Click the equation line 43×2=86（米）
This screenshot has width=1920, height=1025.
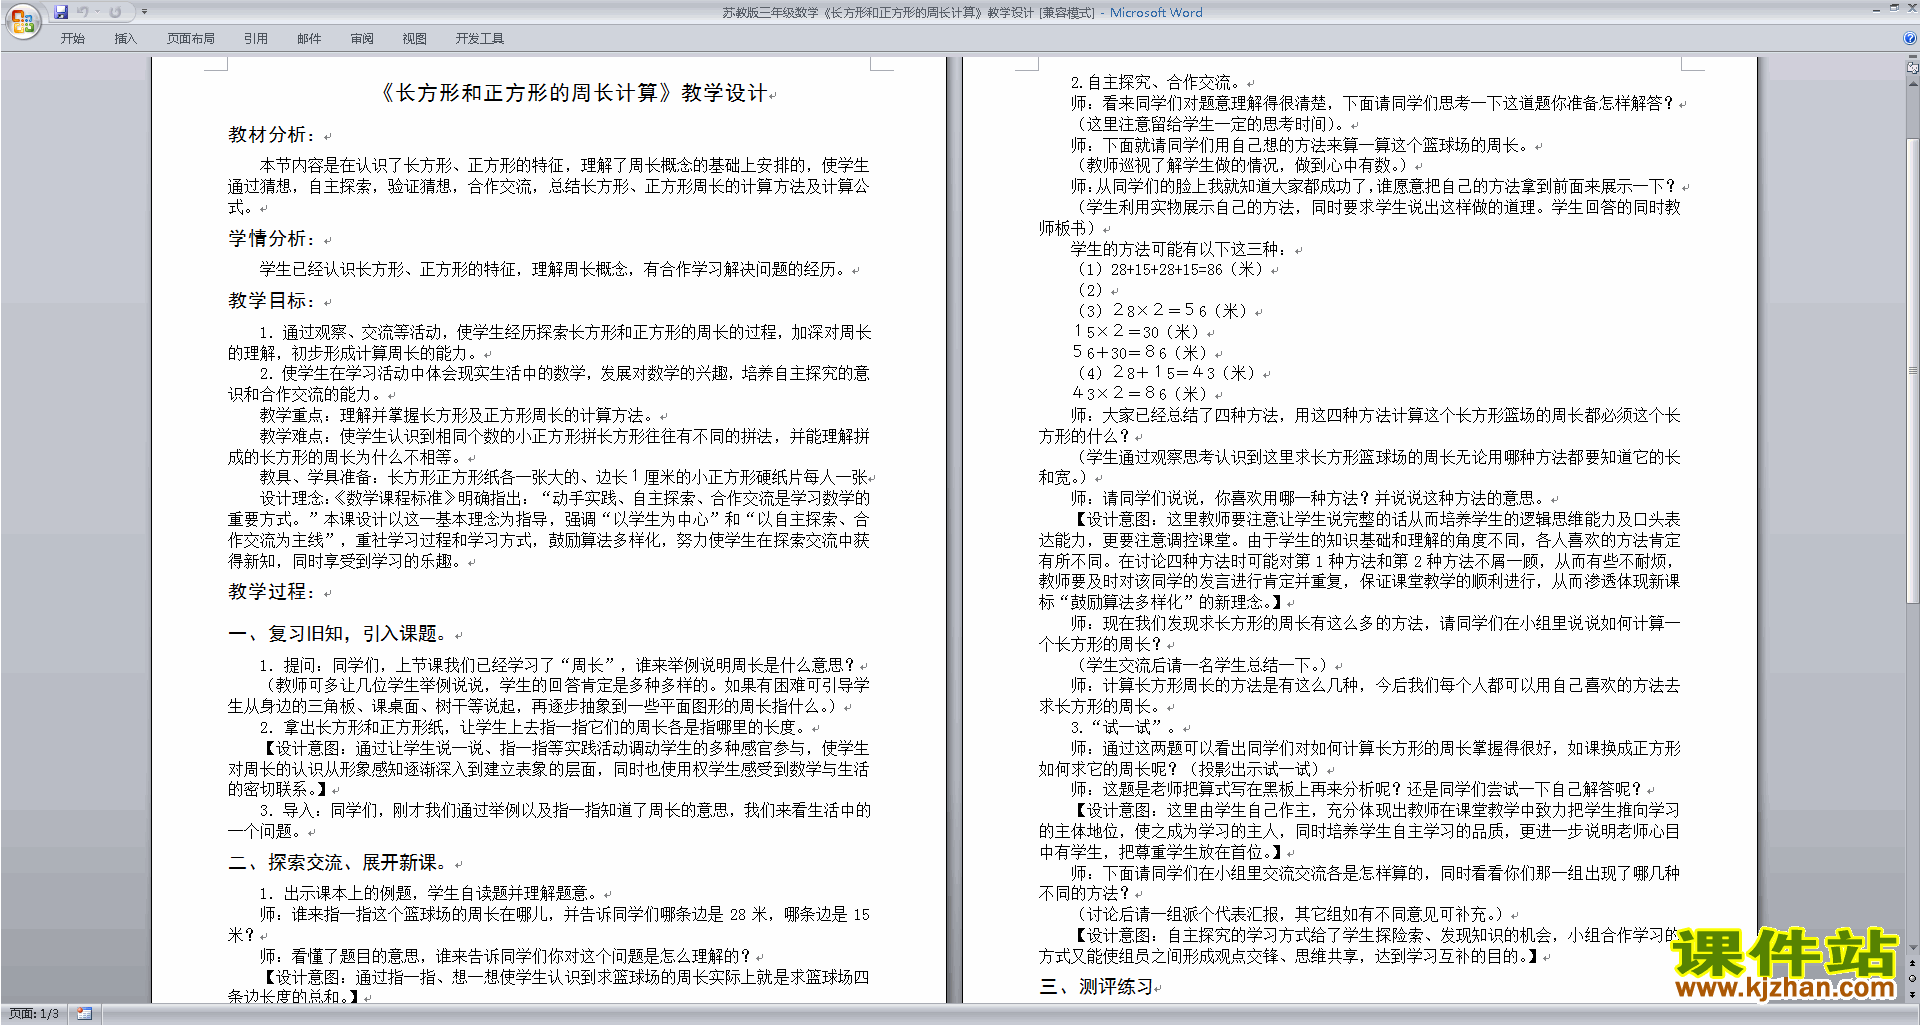coord(1141,394)
